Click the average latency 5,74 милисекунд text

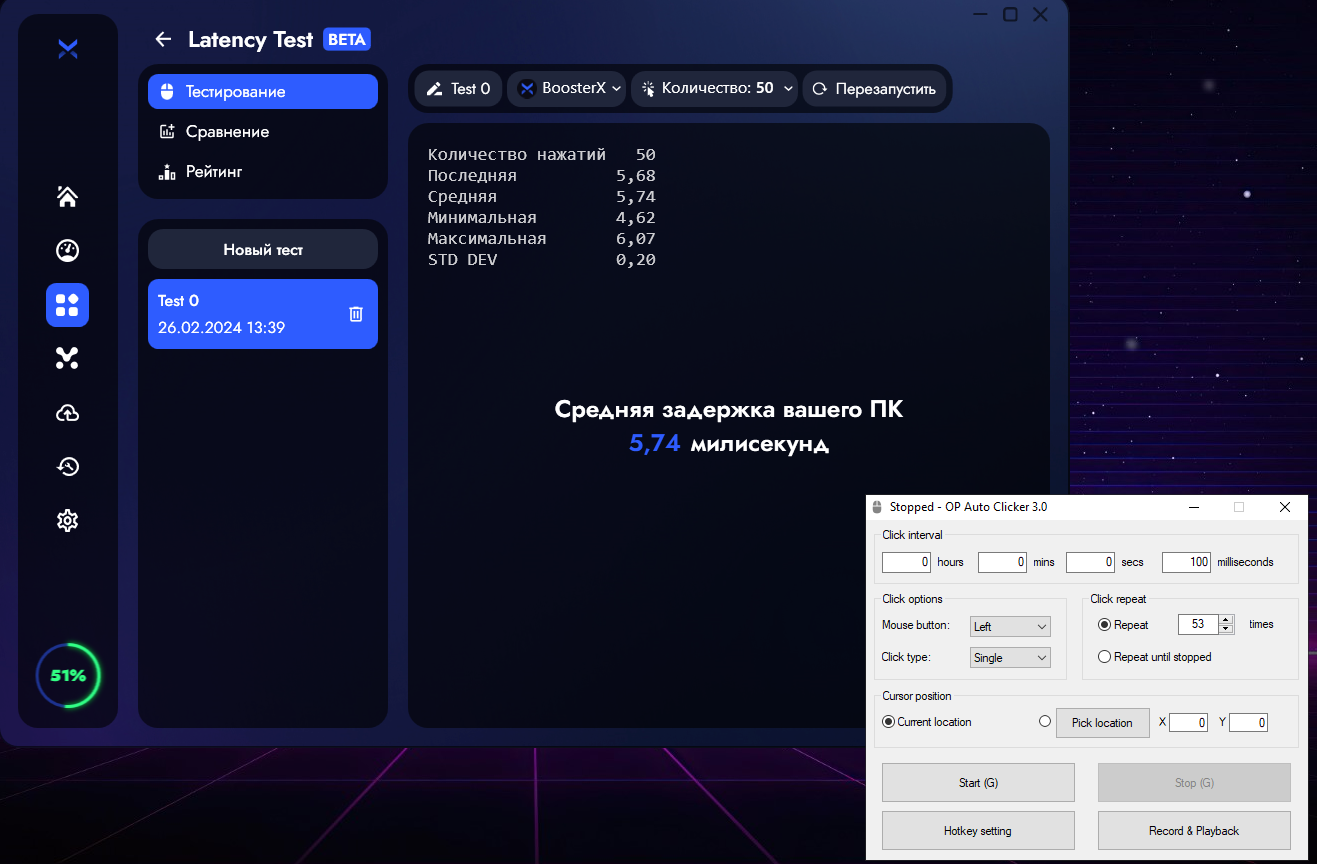click(x=729, y=443)
